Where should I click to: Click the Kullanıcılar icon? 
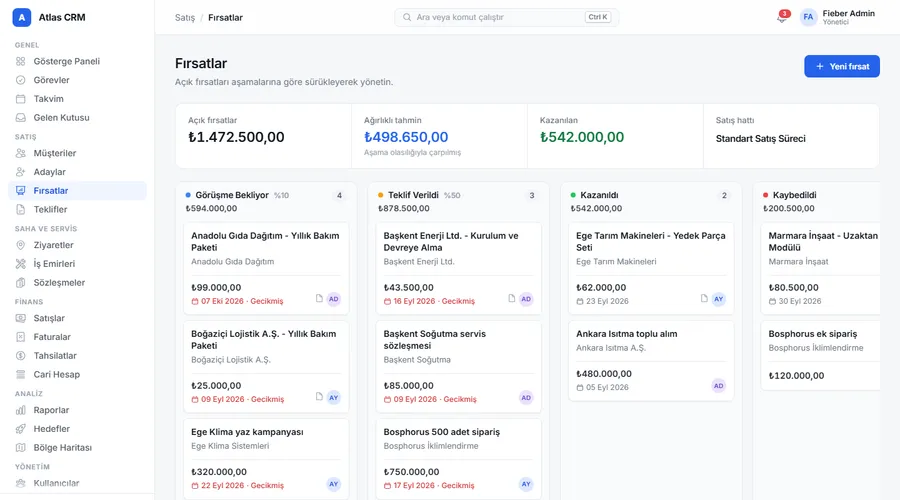tap(21, 483)
